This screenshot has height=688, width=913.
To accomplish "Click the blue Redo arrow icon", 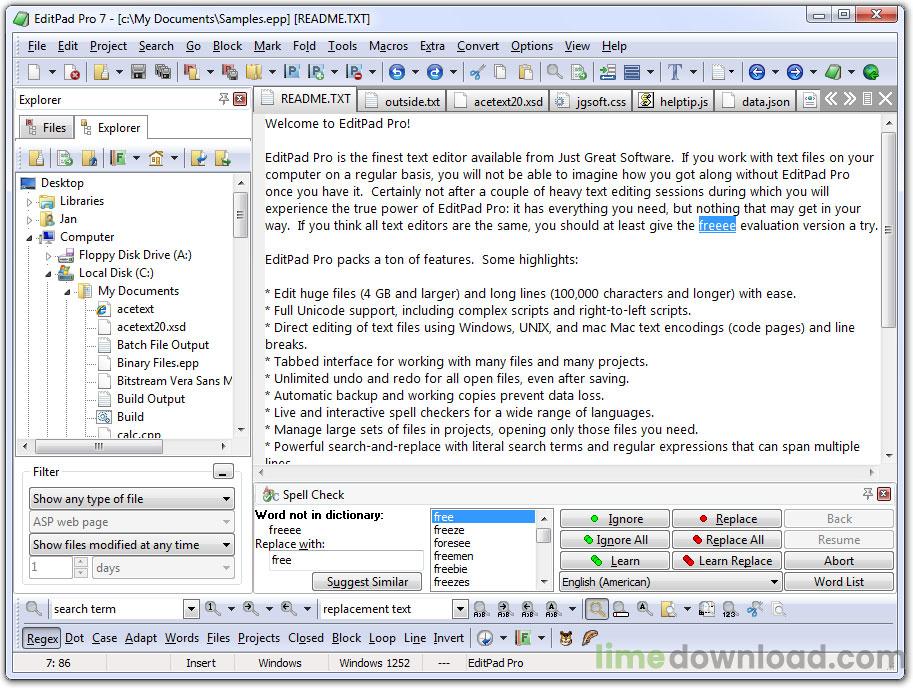I will [434, 72].
